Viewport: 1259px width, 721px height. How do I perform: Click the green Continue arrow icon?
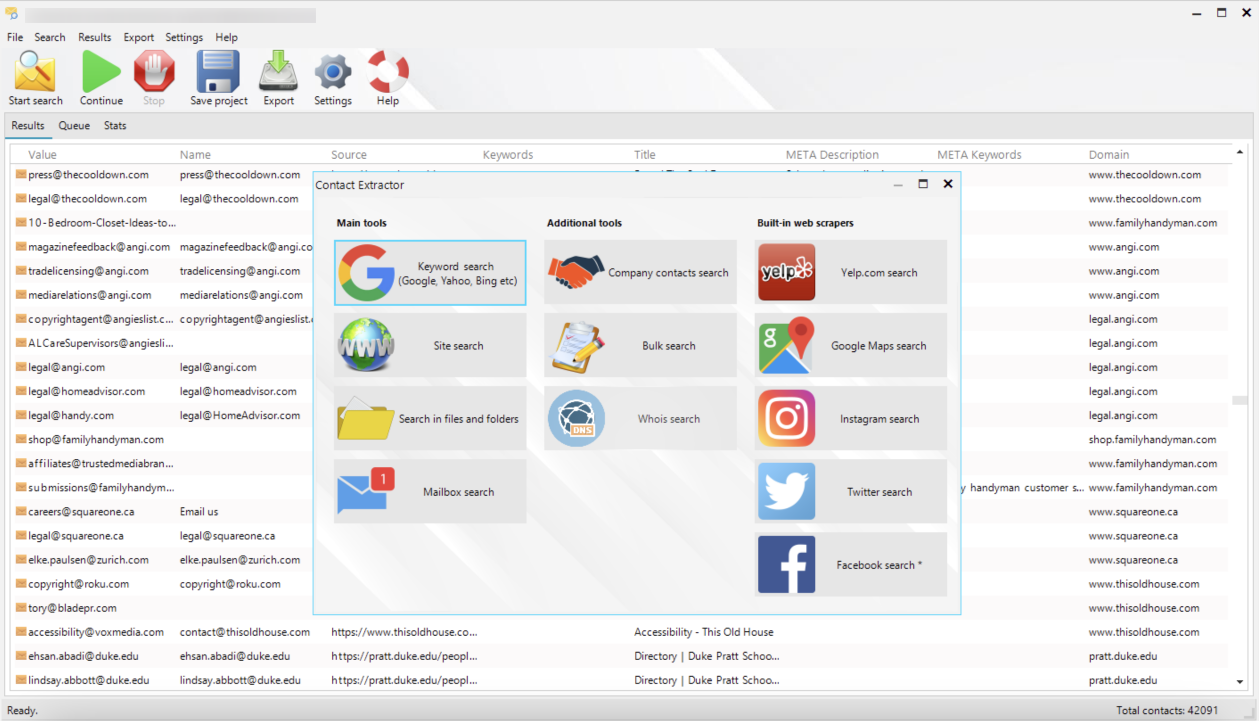point(101,72)
